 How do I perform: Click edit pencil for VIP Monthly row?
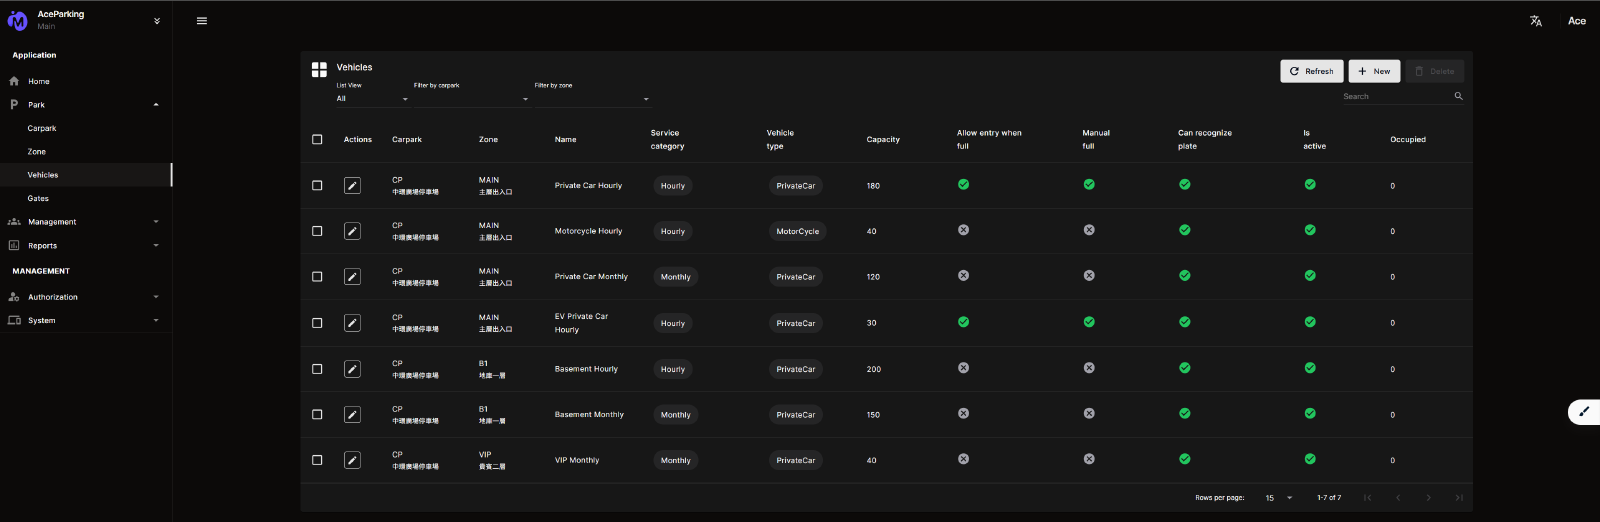[352, 461]
